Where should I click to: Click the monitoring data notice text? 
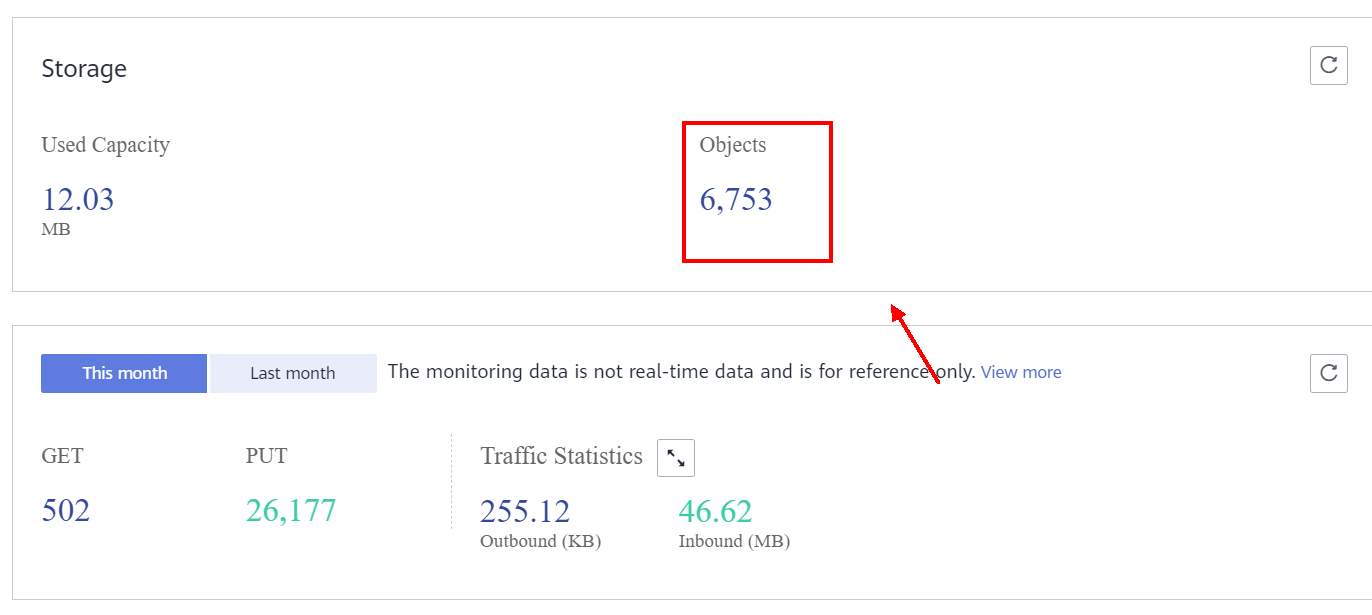click(680, 372)
